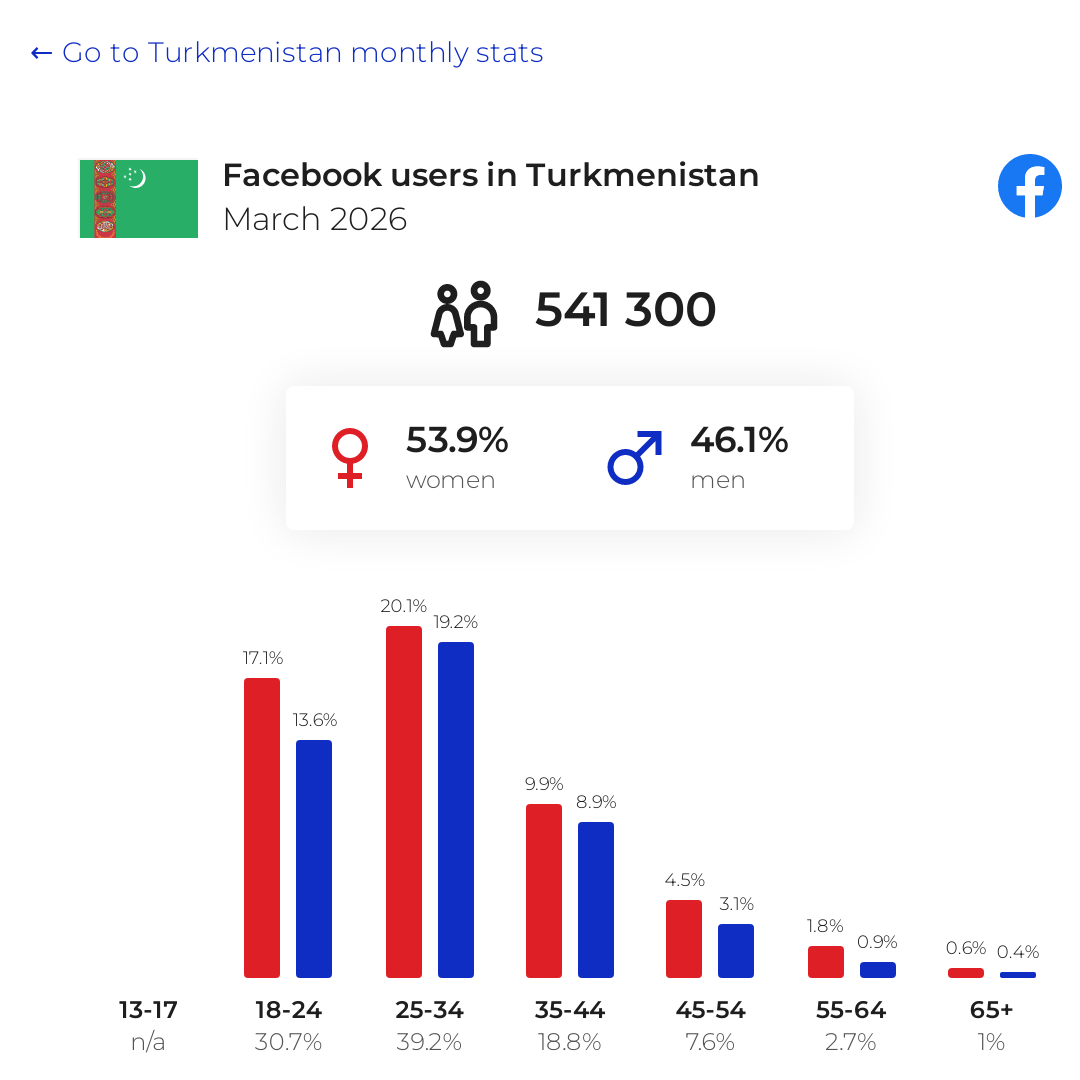Click the blue 3.1% bar for ages 45-54
The image size is (1080, 1080).
pyautogui.click(x=736, y=951)
